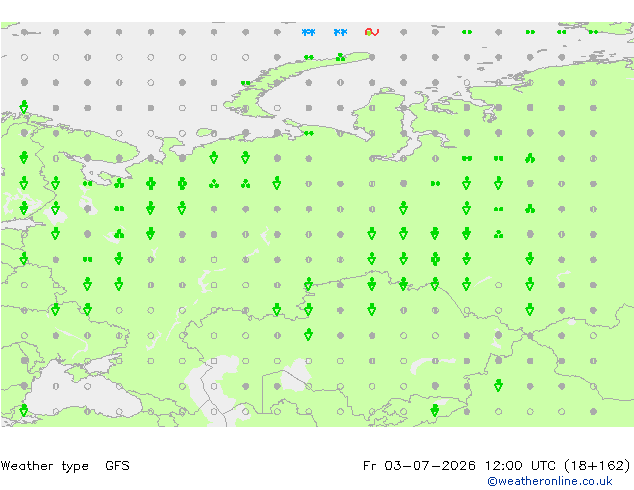The image size is (634, 490).
Task: Click the "Weather type" label
Action: tap(44, 466)
